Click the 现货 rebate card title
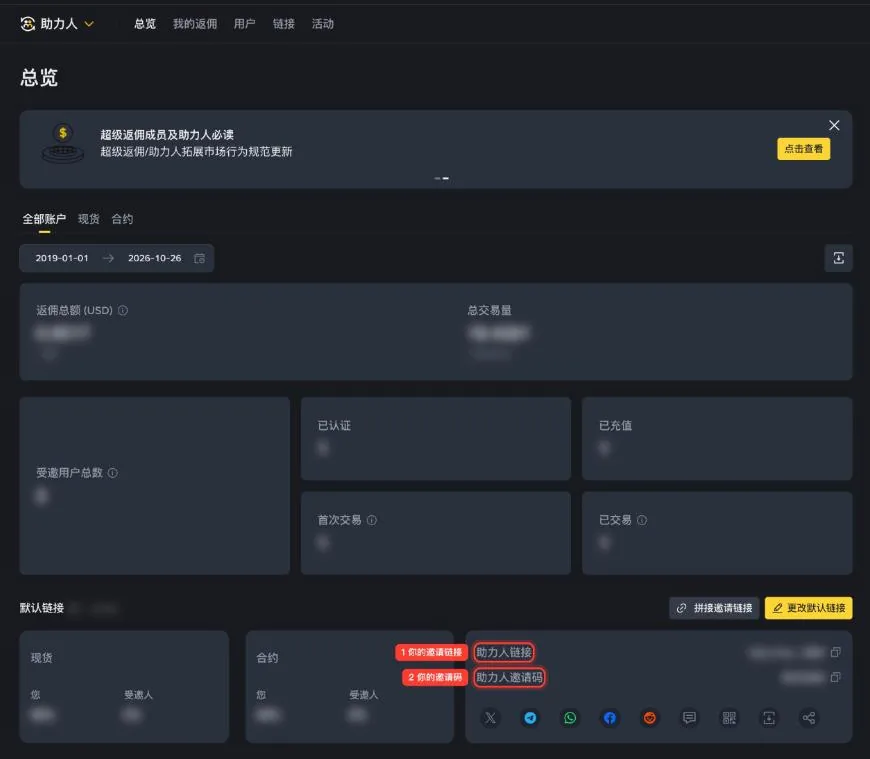Image resolution: width=870 pixels, height=759 pixels. pos(42,658)
